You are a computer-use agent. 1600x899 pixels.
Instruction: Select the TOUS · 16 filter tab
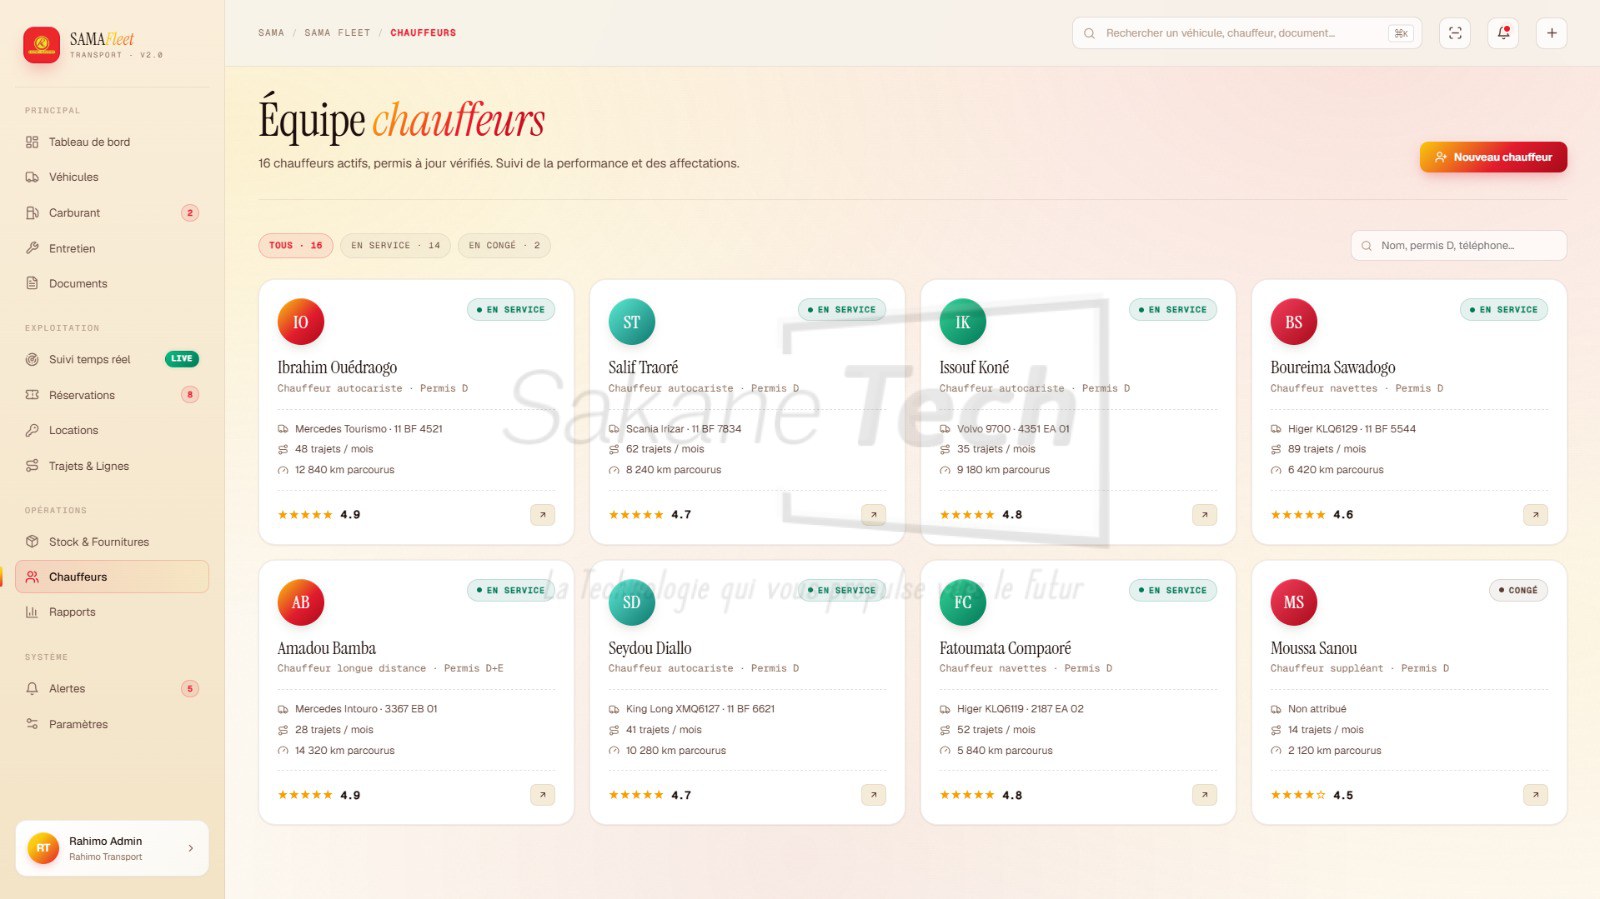[296, 245]
